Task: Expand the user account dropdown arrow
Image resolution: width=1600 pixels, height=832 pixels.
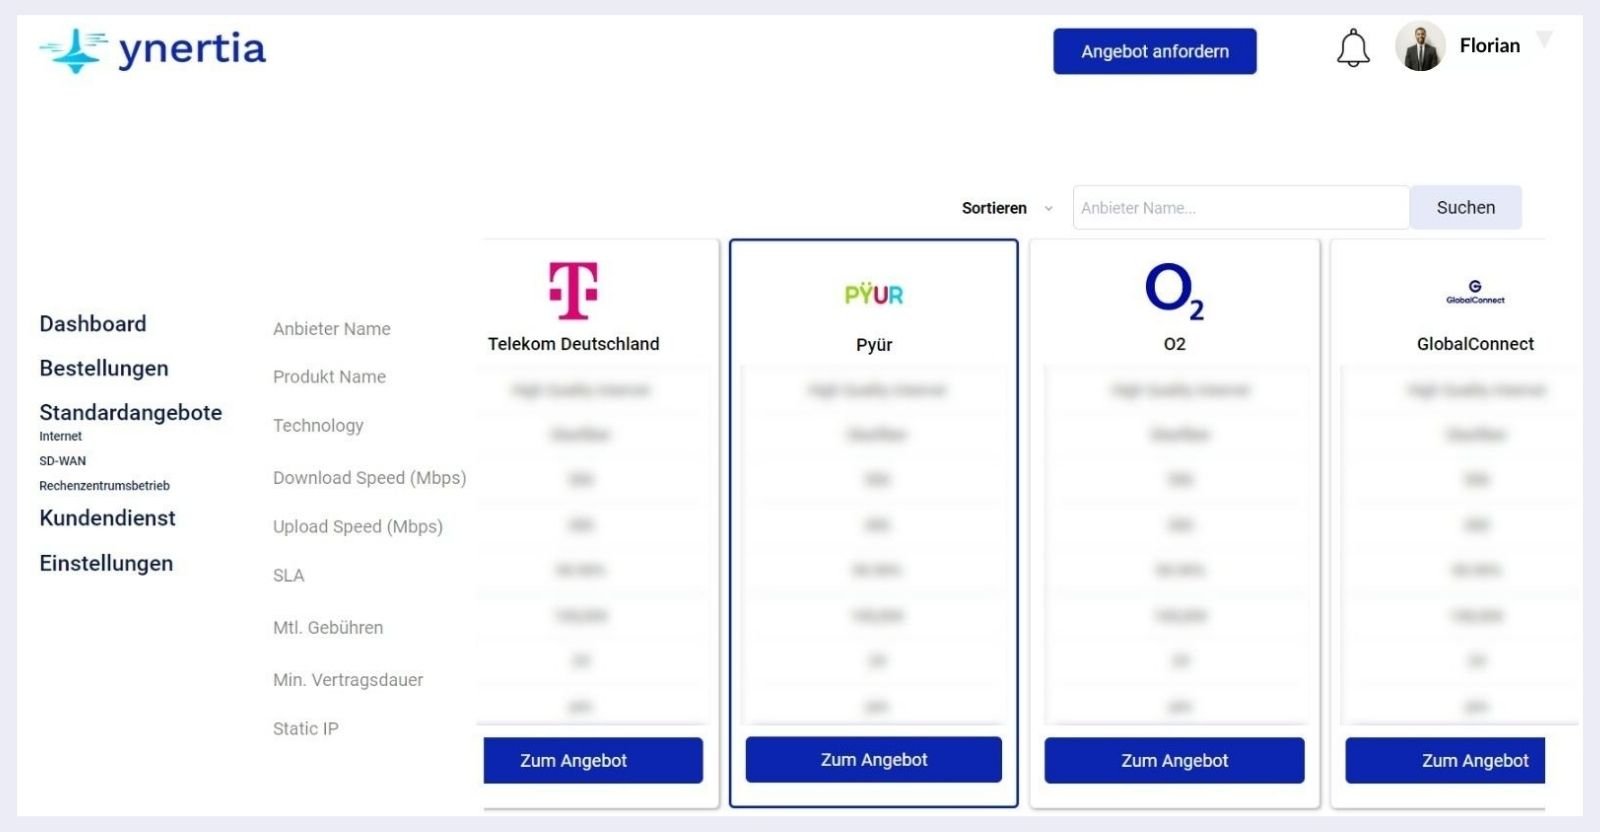Action: (x=1545, y=40)
